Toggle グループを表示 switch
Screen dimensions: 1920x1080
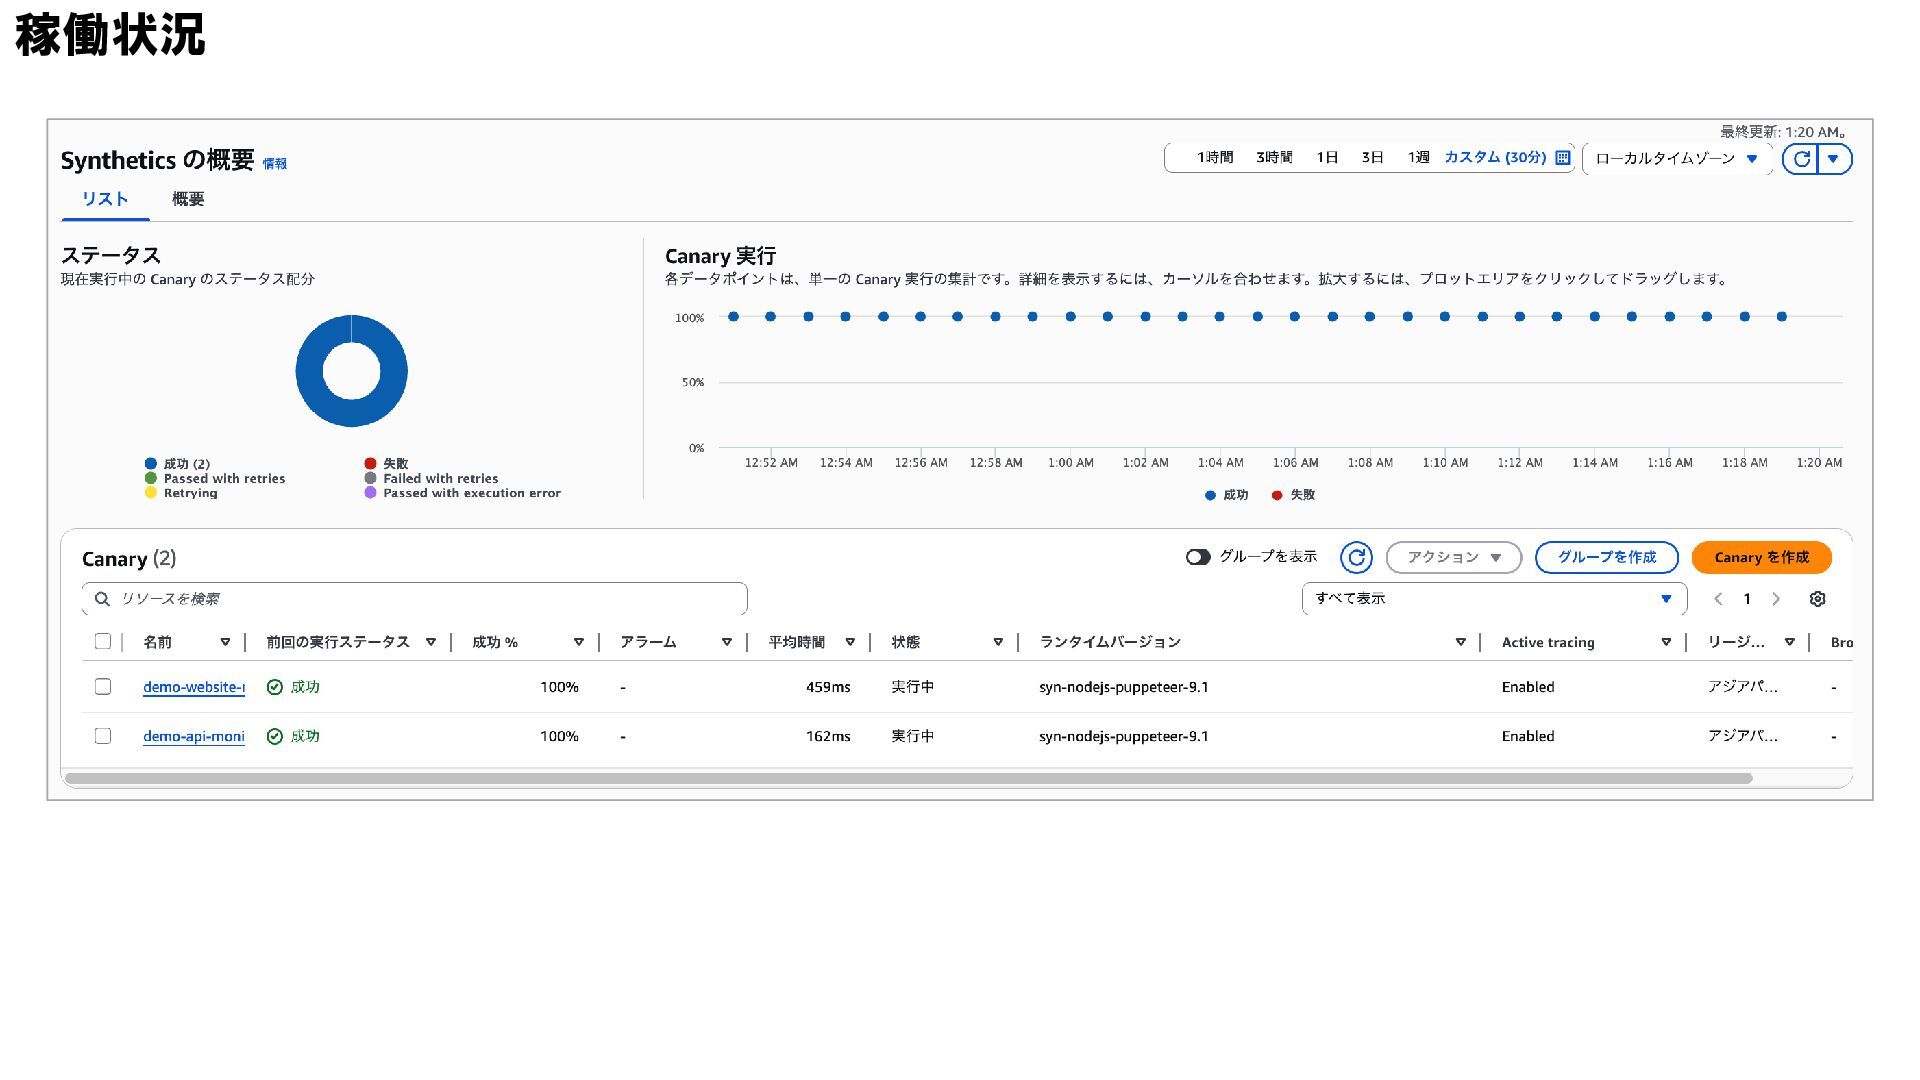tap(1198, 557)
